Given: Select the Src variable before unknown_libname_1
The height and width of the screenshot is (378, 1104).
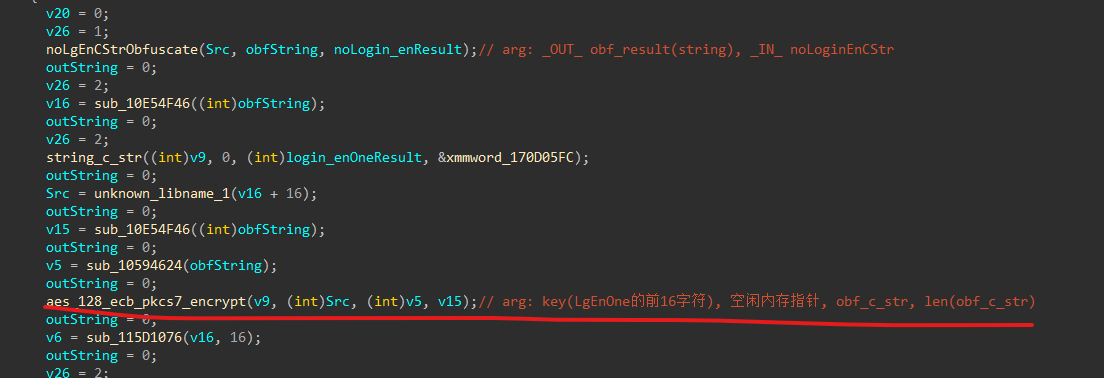Looking at the screenshot, I should coord(56,194).
